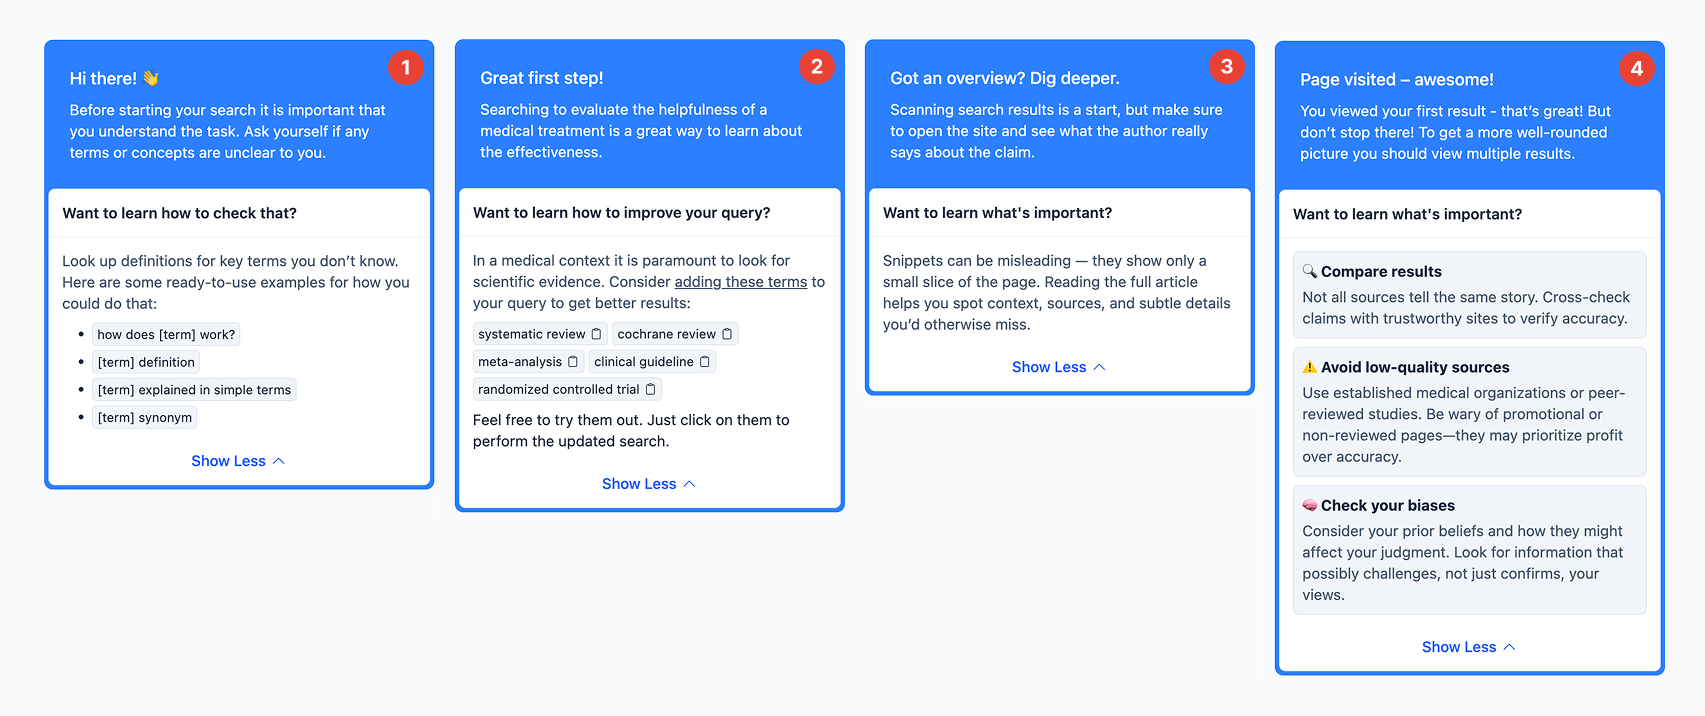Click the red step 2 badge

point(816,67)
